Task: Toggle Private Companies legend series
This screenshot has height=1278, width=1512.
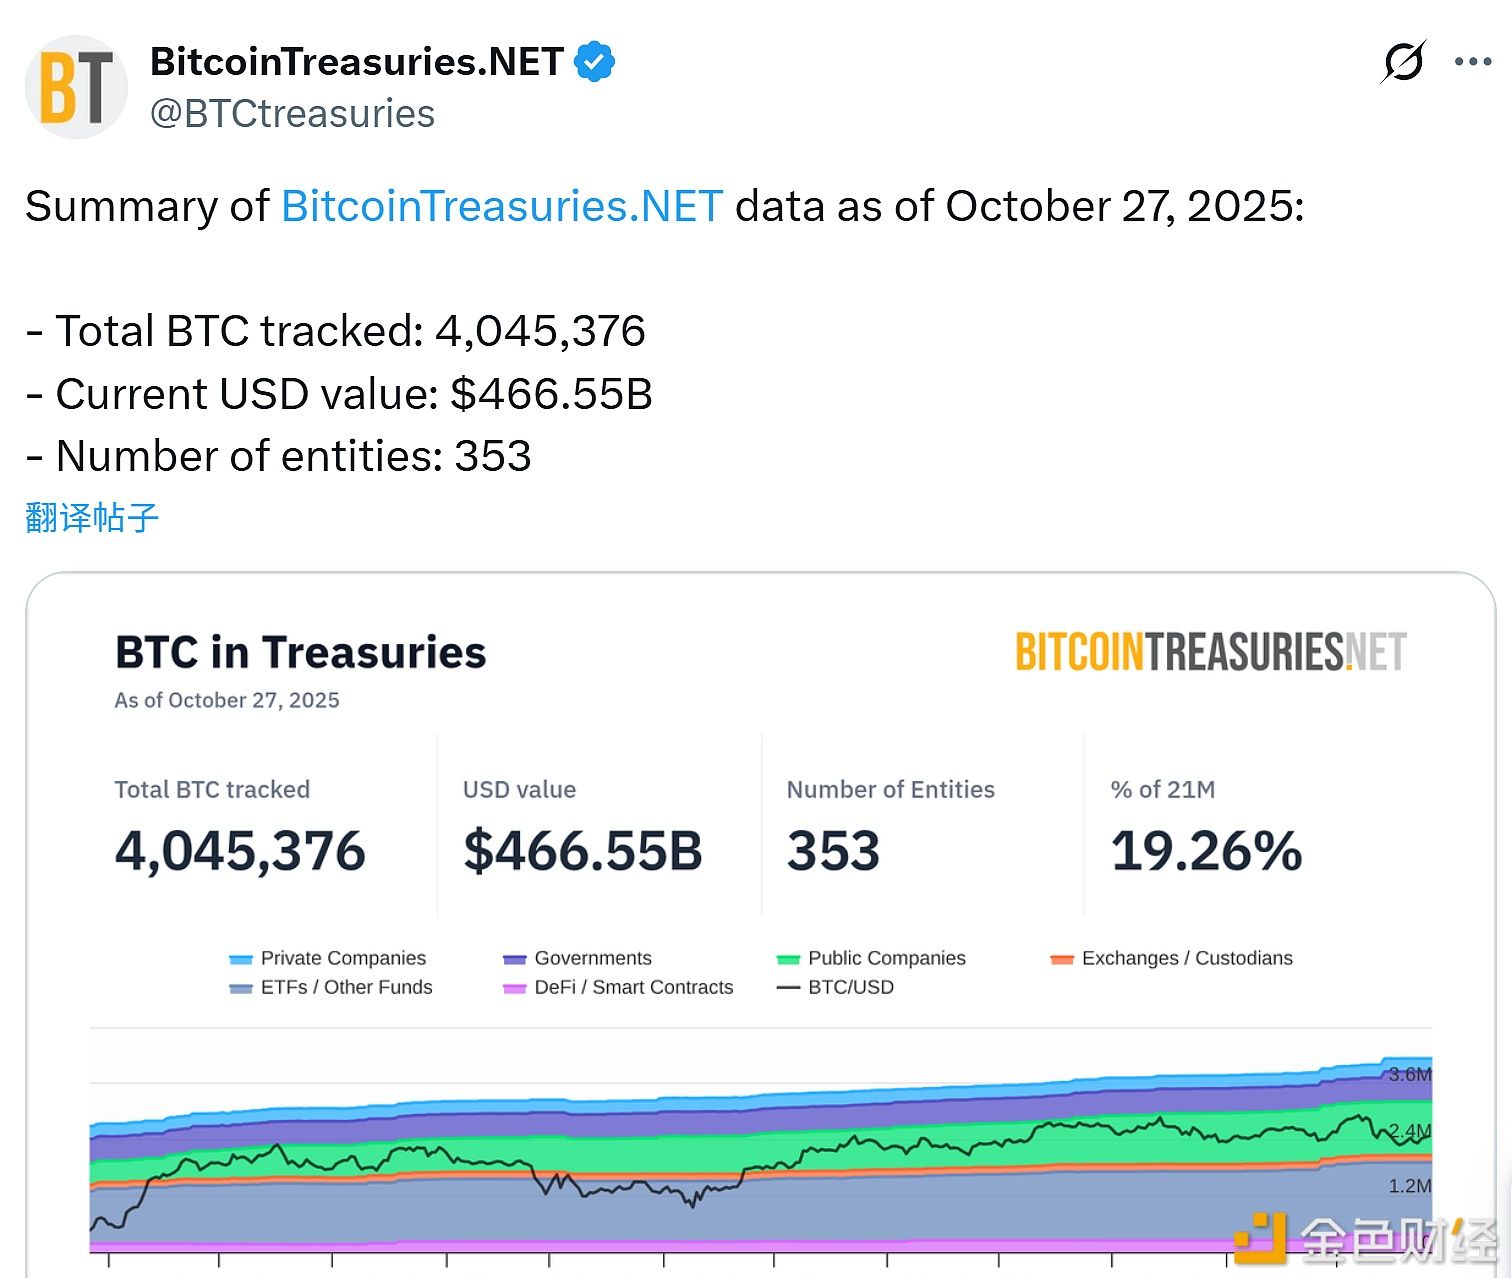Action: pos(343,958)
